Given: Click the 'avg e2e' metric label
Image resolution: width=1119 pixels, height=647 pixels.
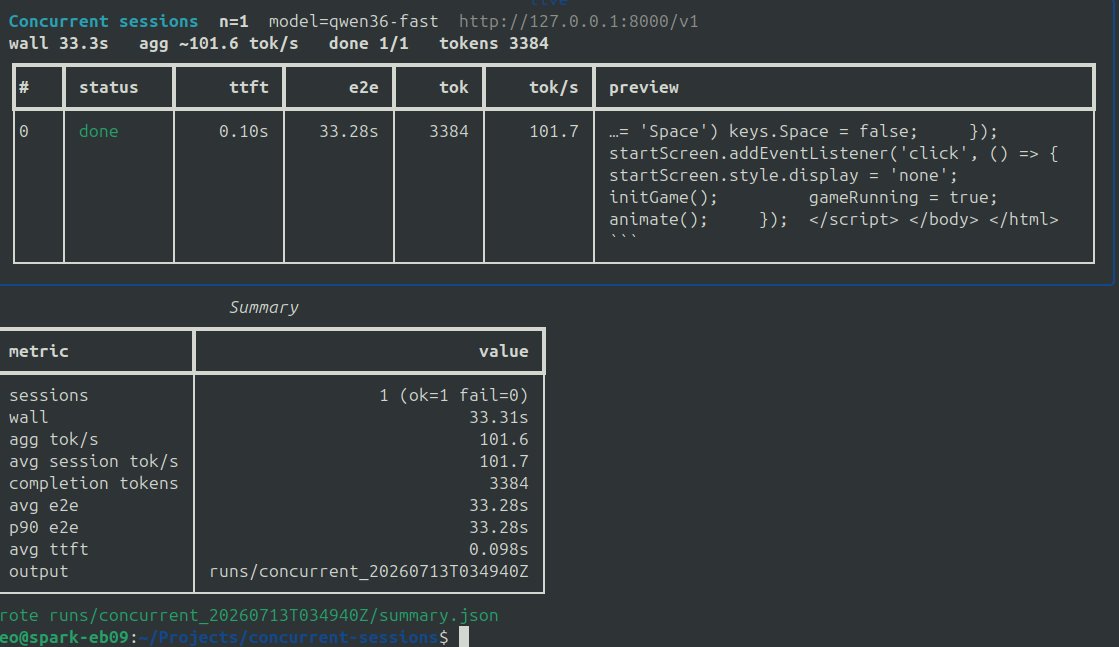Looking at the screenshot, I should point(44,506).
